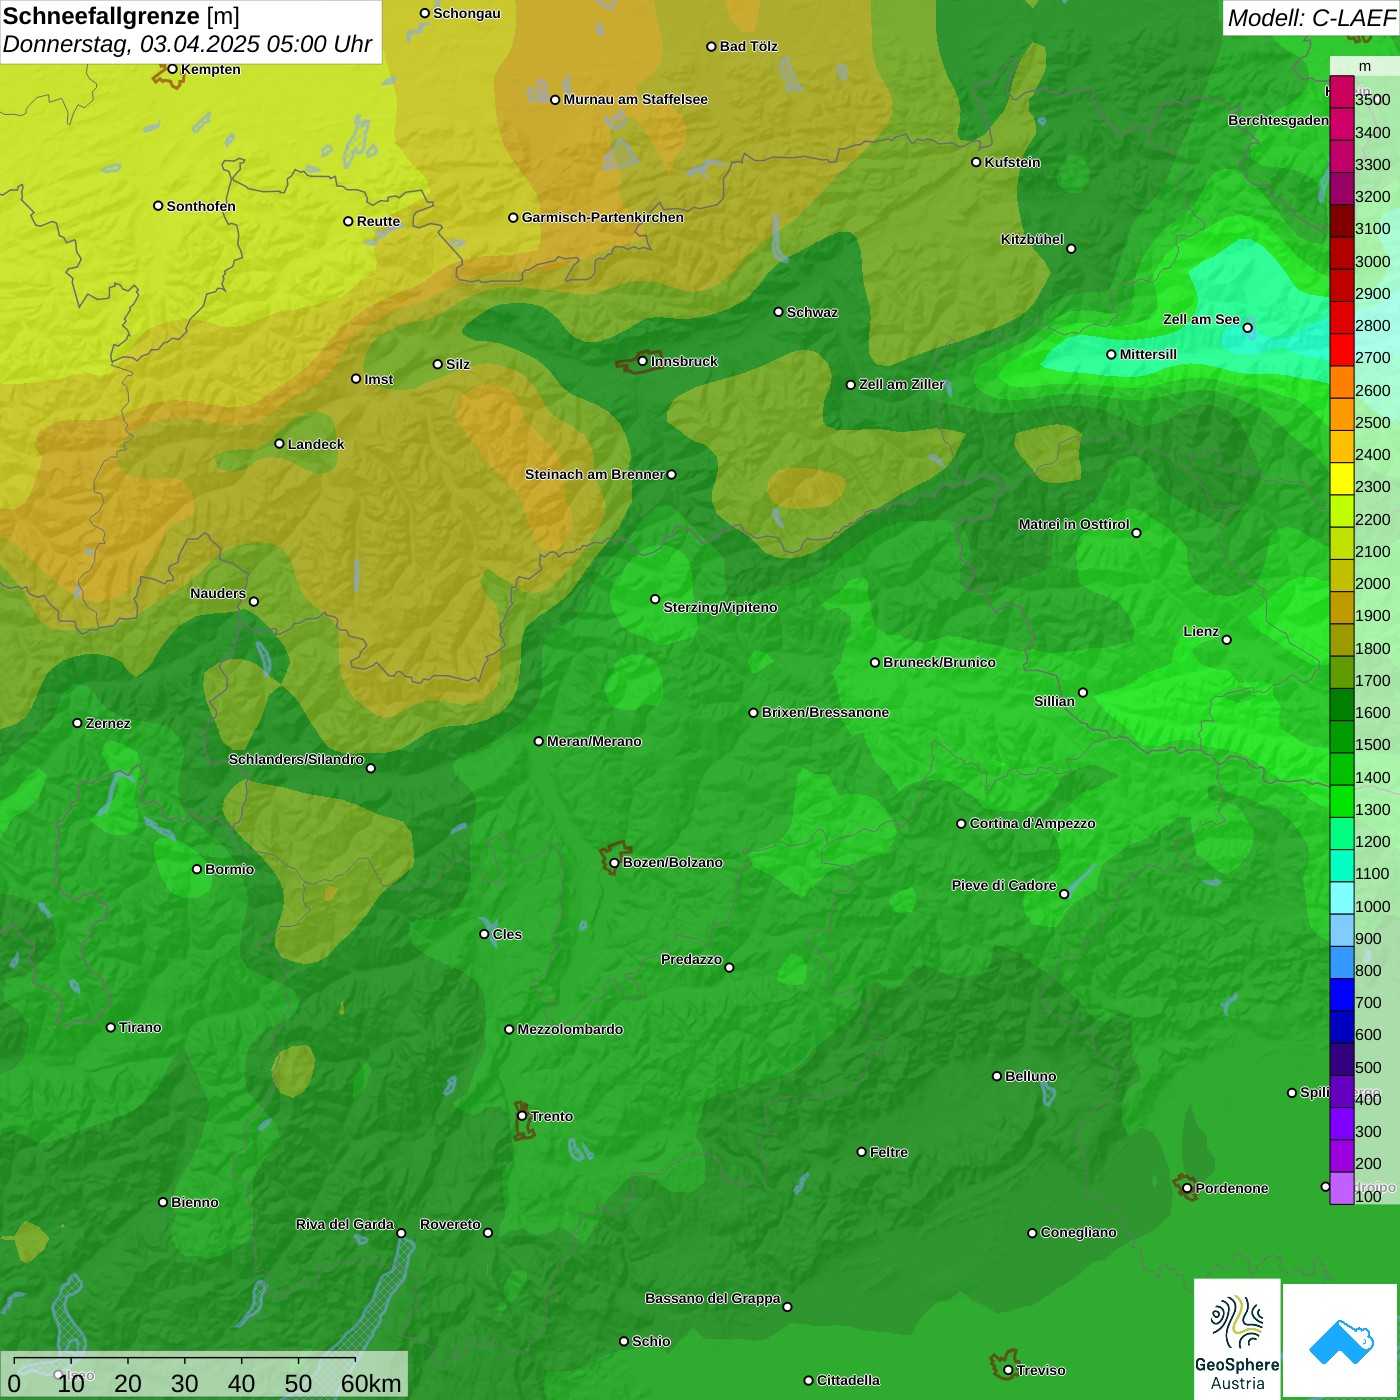
Task: Click the Cittadella city marker dot
Action: click(x=808, y=1380)
